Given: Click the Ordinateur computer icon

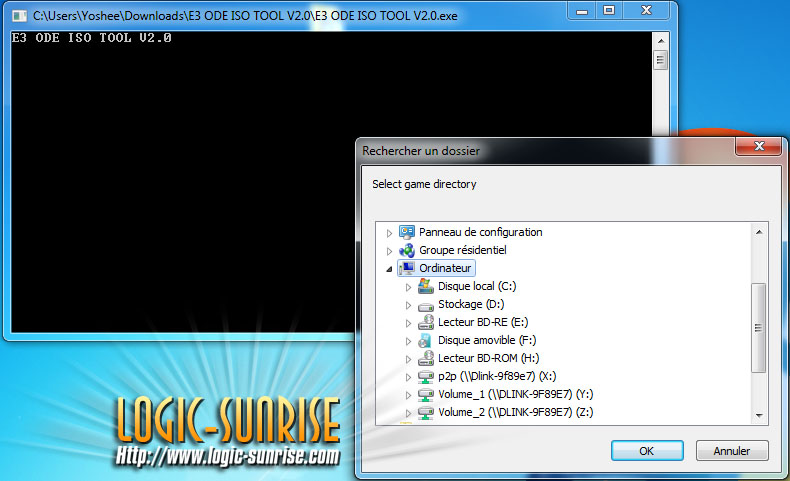Looking at the screenshot, I should coord(407,268).
